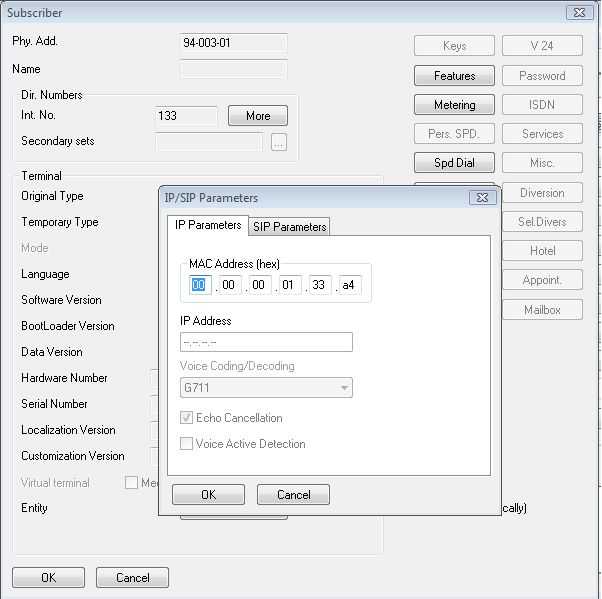Click More next to Int. No.
The width and height of the screenshot is (602, 599).
tap(257, 116)
